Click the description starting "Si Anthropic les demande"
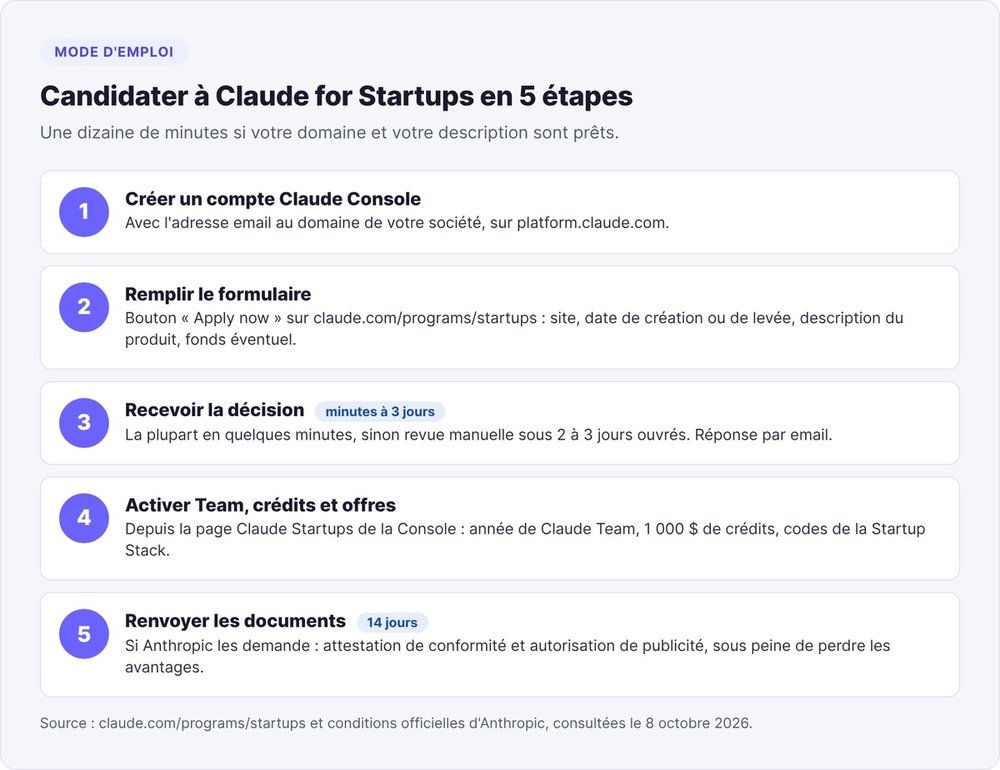 507,656
